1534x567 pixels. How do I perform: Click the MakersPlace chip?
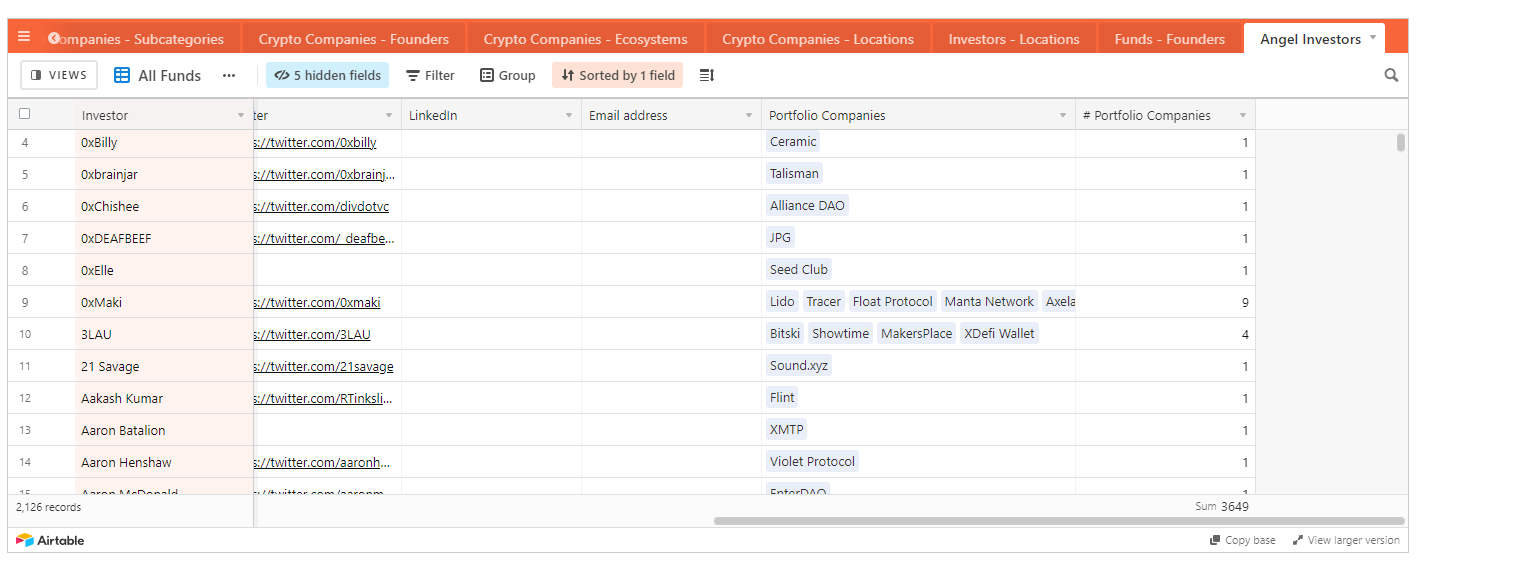click(x=916, y=334)
